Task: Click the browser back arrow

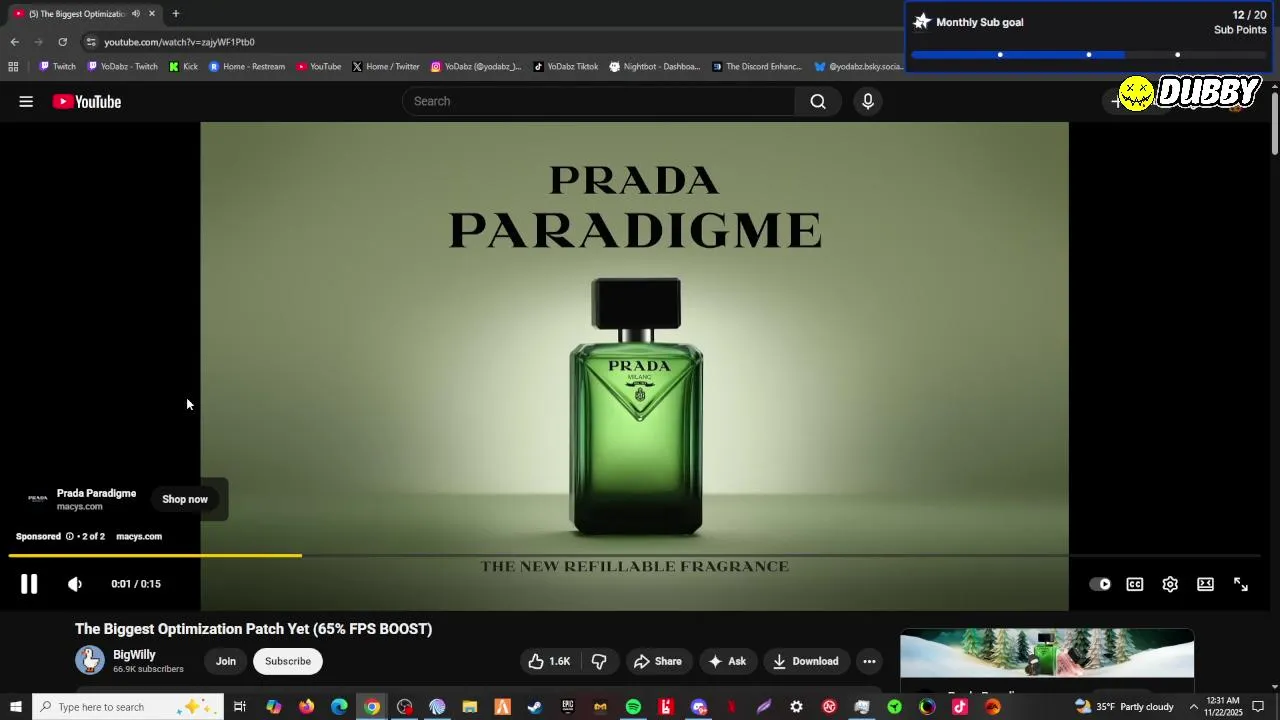Action: [x=14, y=42]
